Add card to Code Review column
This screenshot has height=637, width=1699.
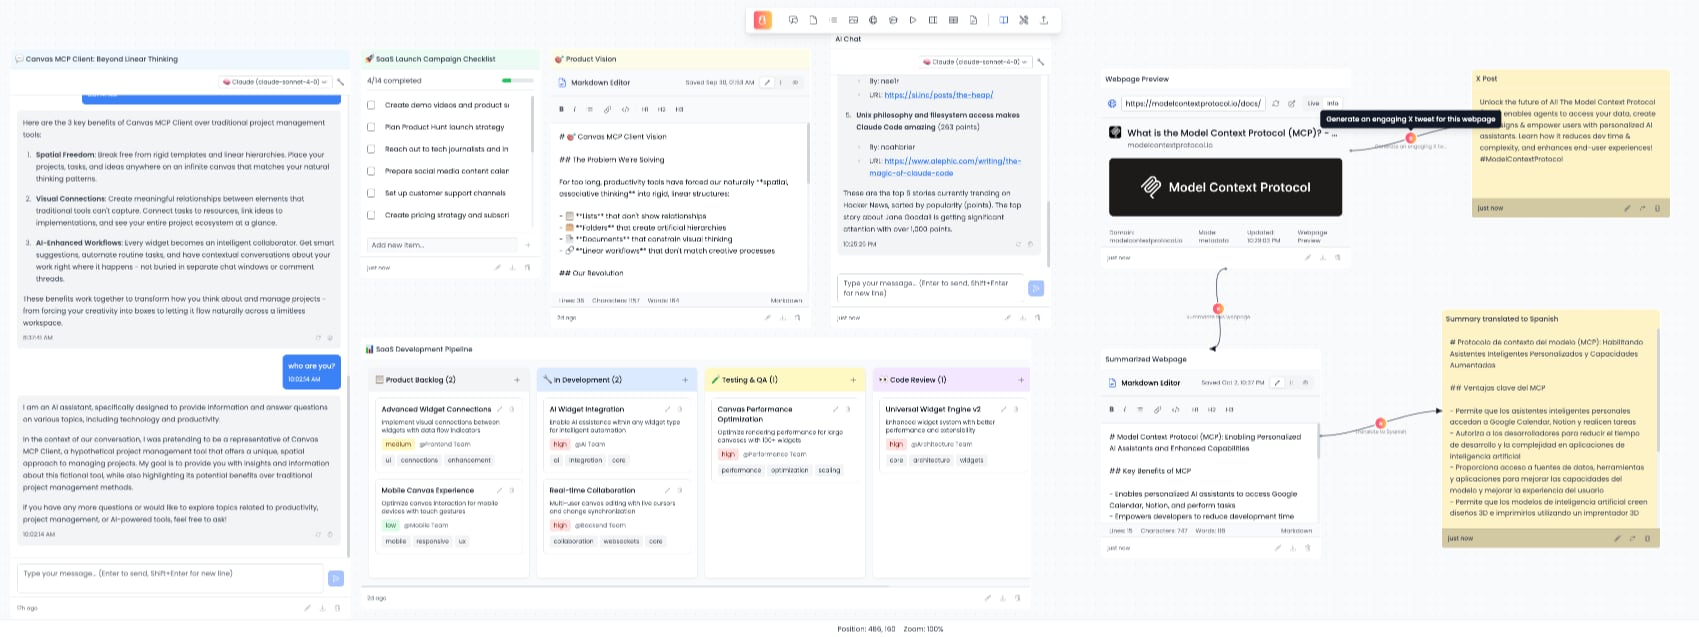[1021, 380]
